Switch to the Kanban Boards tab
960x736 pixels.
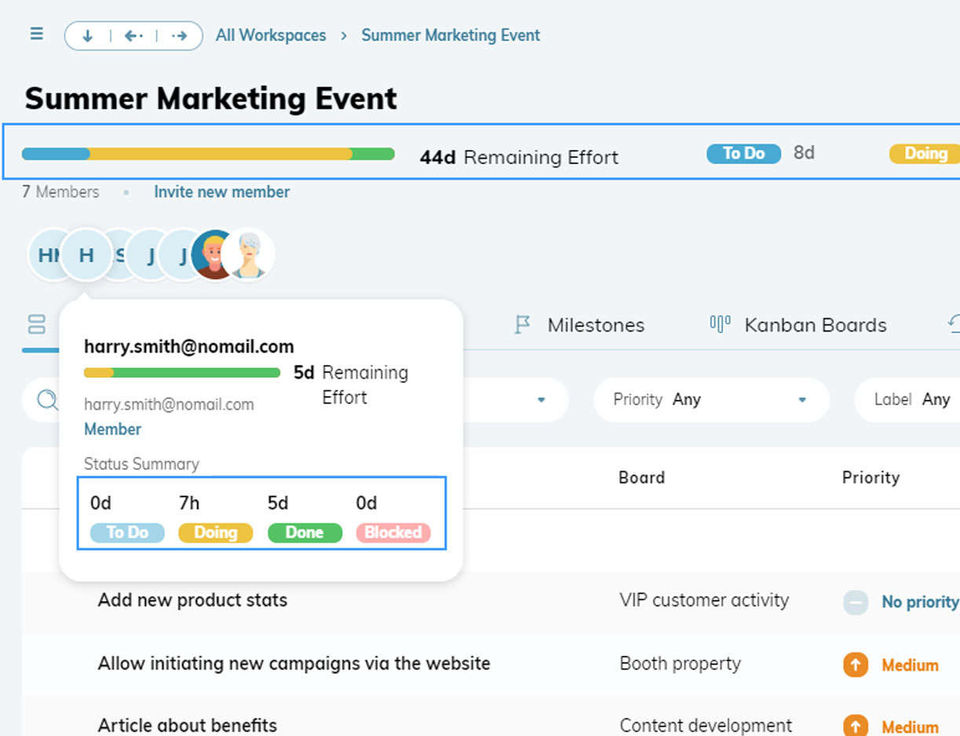point(815,325)
